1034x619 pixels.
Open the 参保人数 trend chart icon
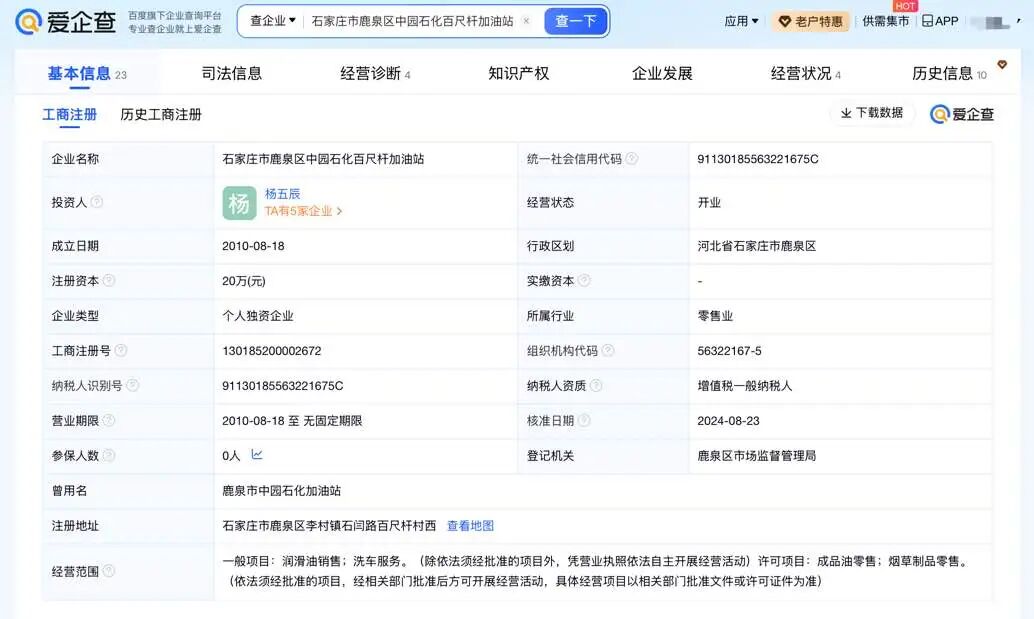tap(257, 455)
